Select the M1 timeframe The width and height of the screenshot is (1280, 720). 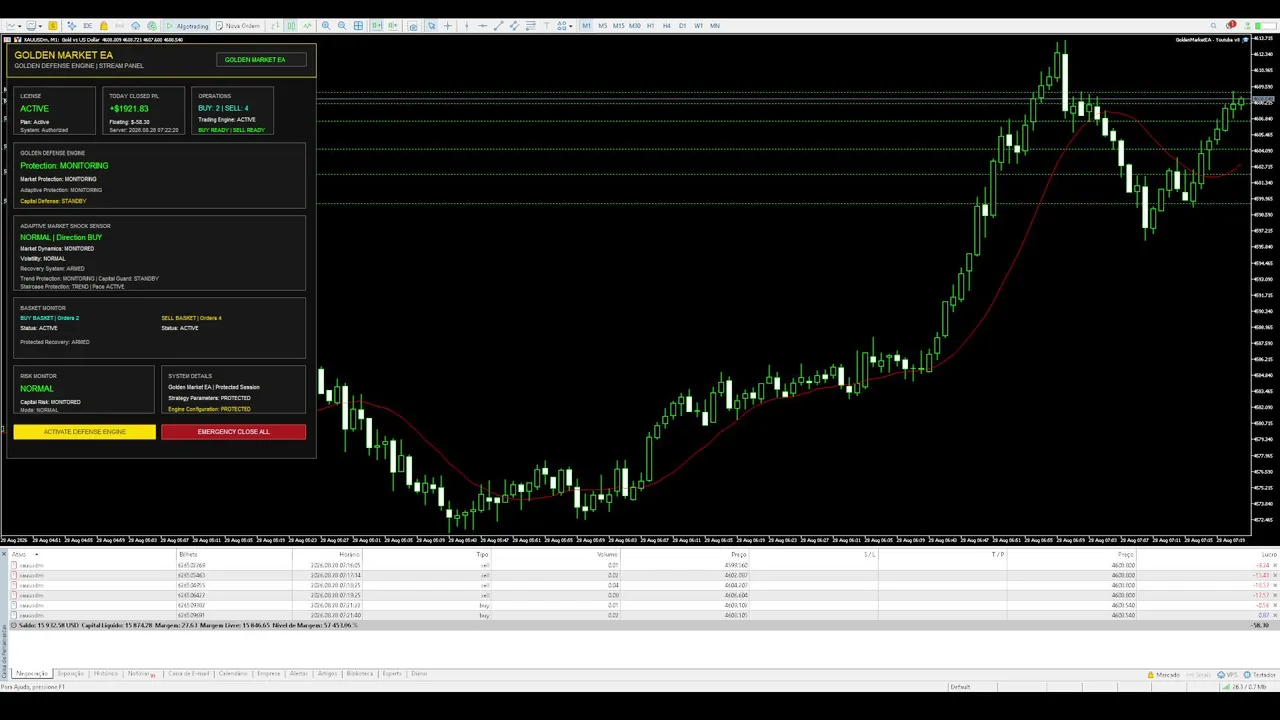click(587, 26)
